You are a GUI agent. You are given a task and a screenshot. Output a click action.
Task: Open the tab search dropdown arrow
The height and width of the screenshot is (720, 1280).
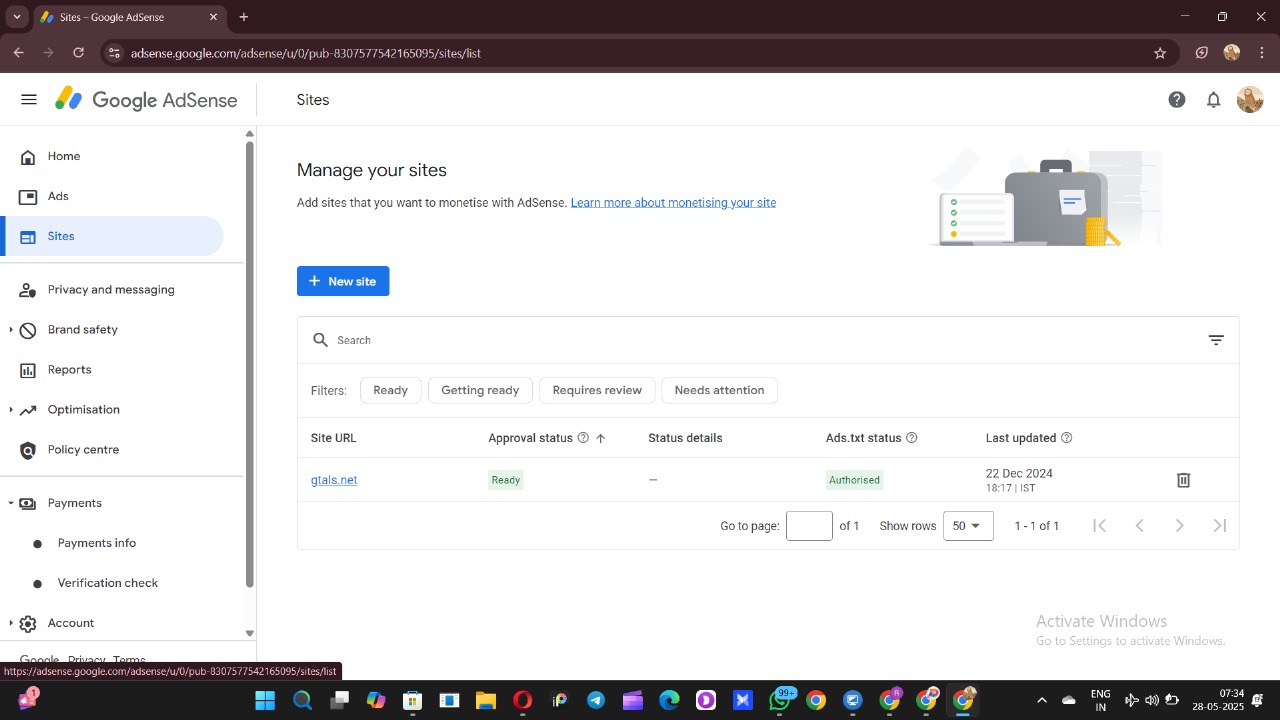(17, 17)
